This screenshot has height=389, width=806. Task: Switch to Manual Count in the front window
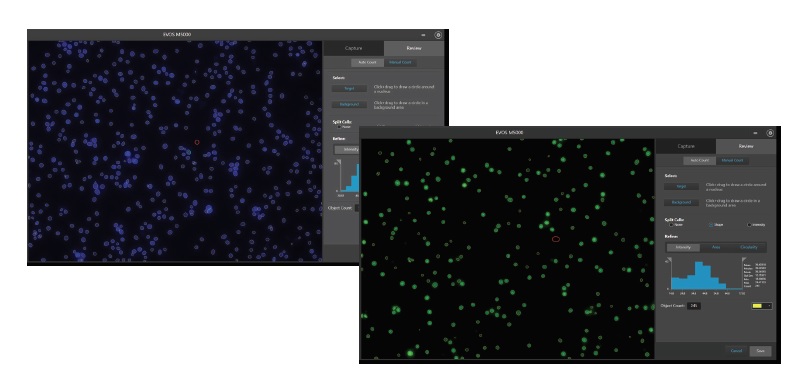[x=732, y=161]
